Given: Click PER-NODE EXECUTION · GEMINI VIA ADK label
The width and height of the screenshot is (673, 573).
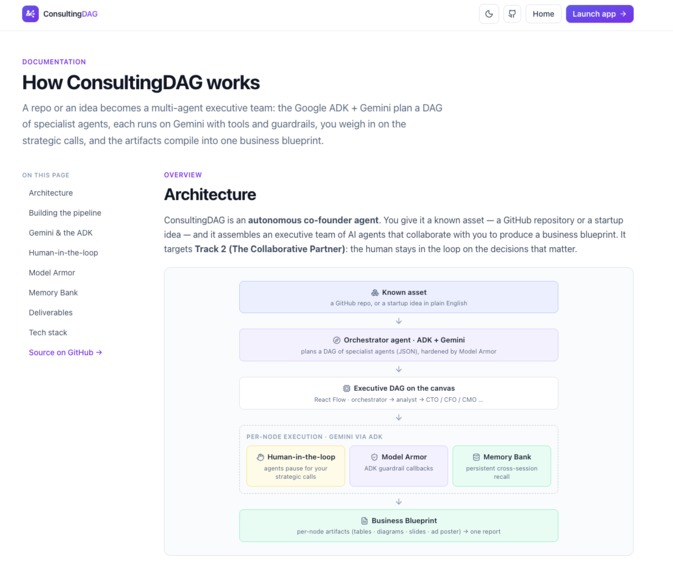Looking at the screenshot, I should [314, 437].
